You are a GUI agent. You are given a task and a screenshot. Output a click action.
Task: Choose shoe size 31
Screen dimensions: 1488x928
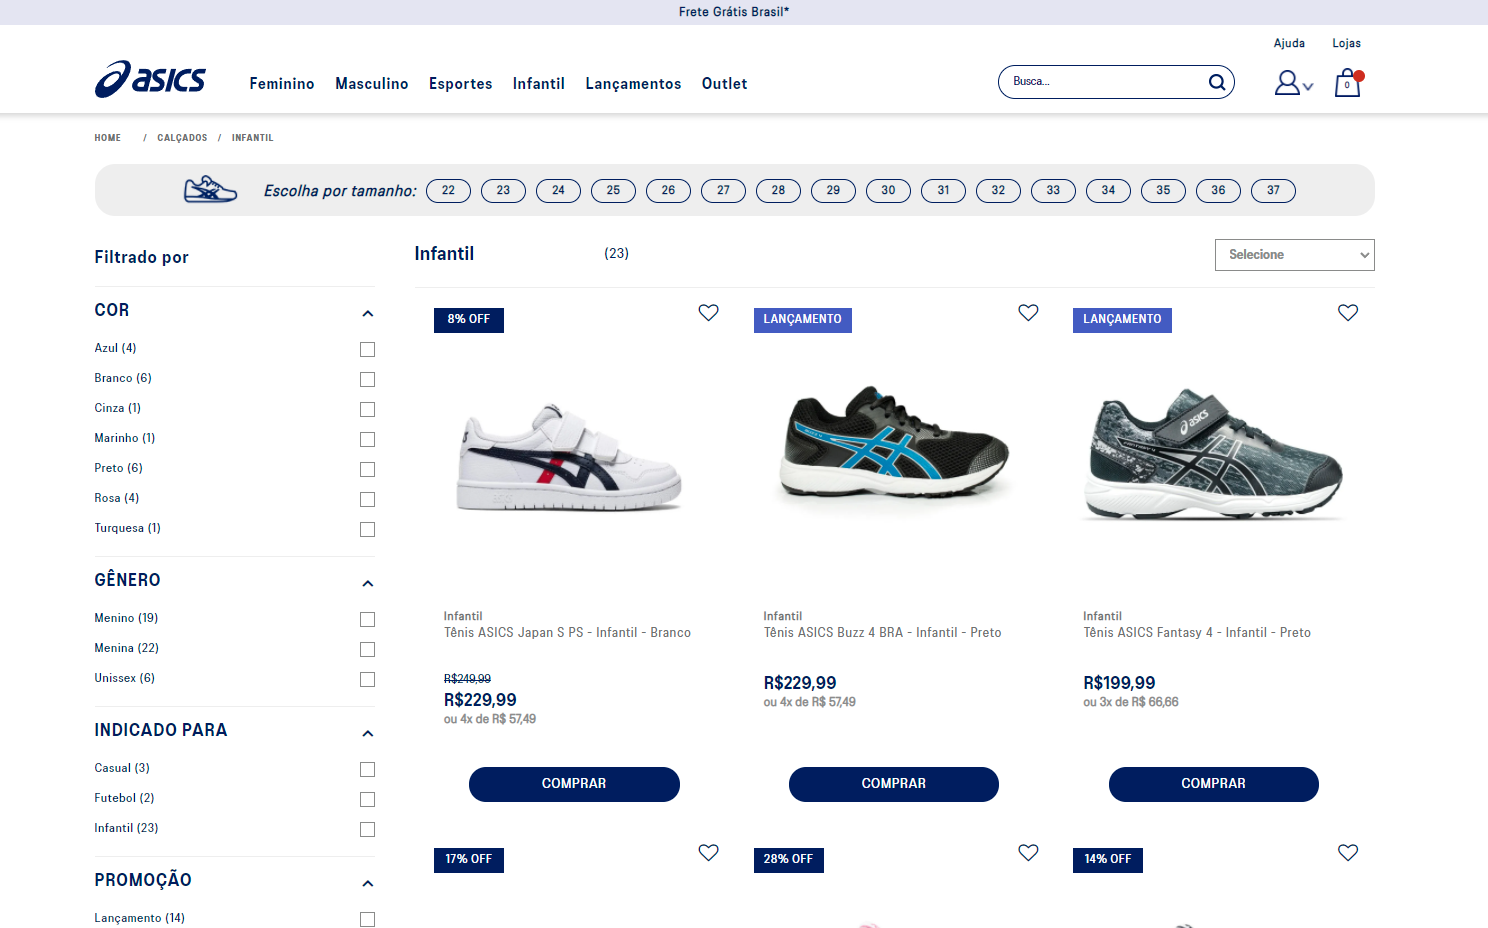(943, 191)
